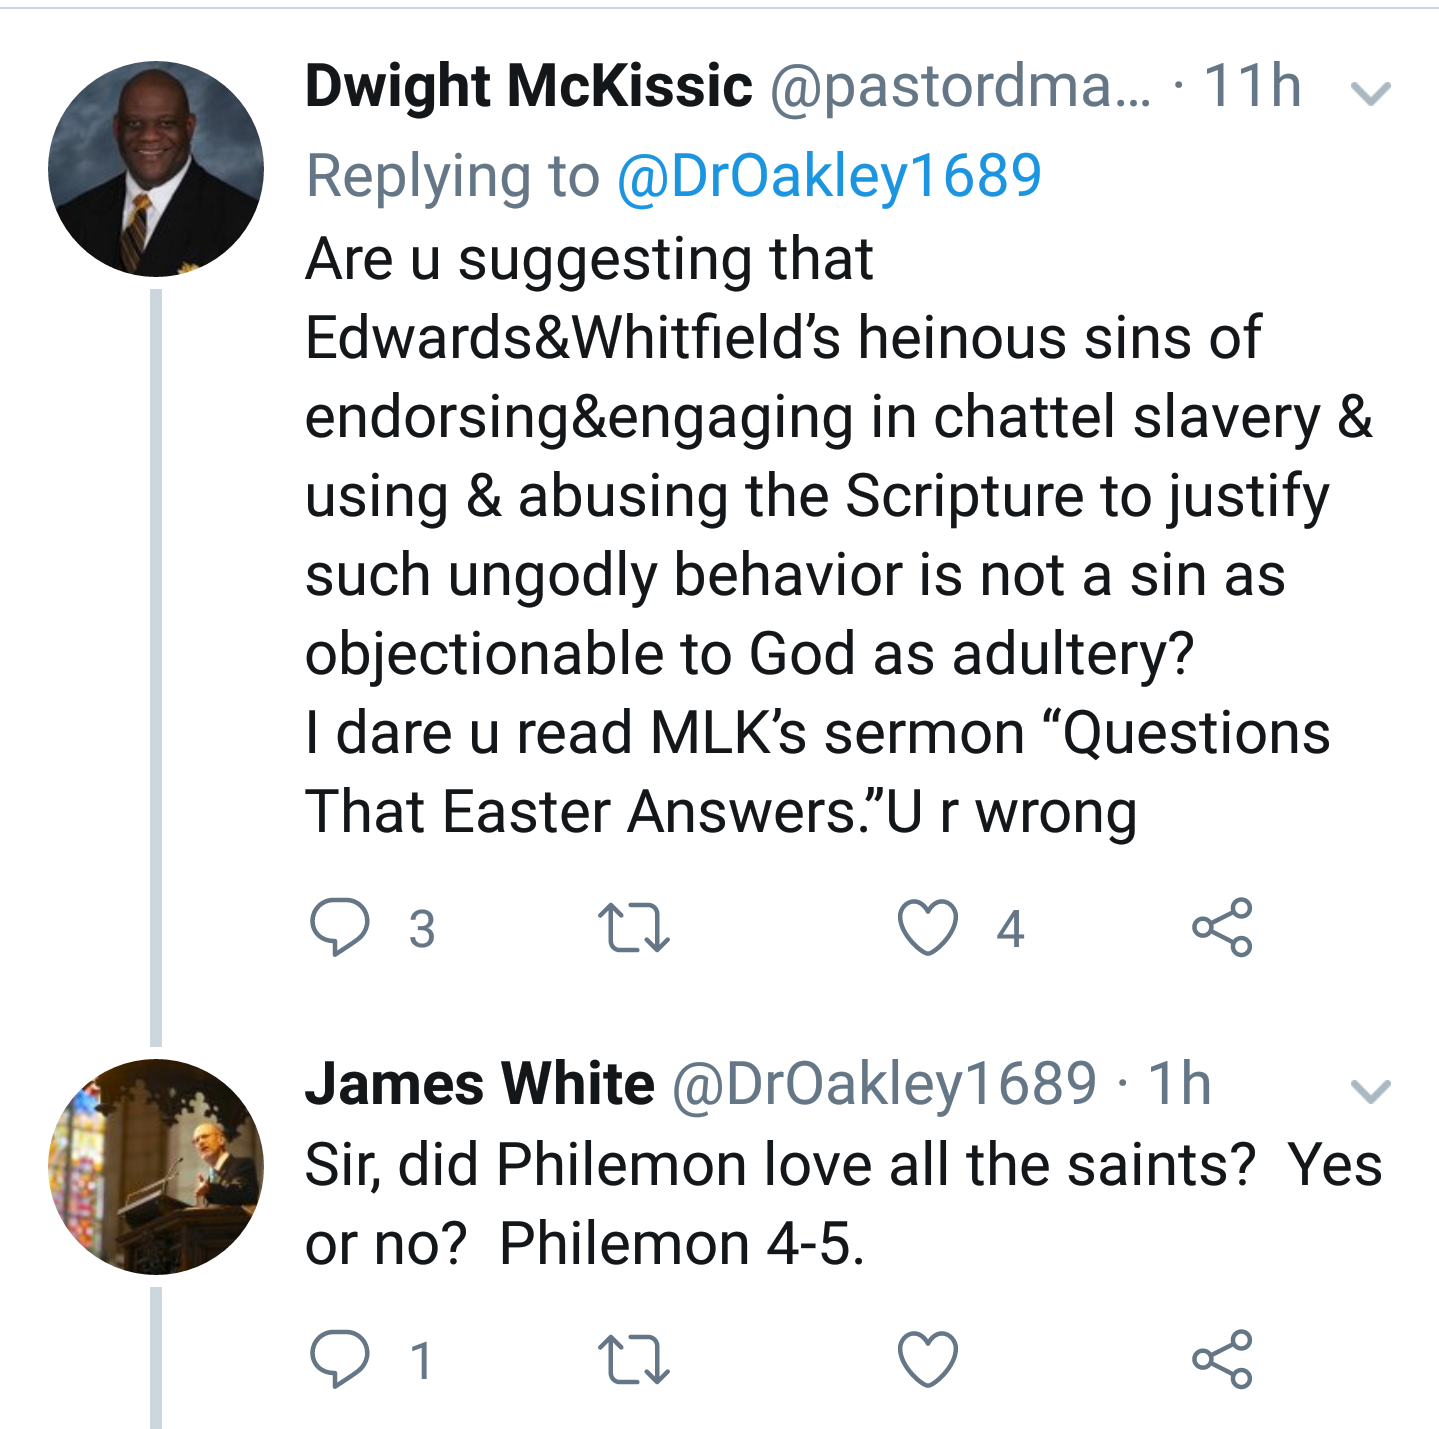Open dropdown menu on James White's tweet

(1370, 1090)
